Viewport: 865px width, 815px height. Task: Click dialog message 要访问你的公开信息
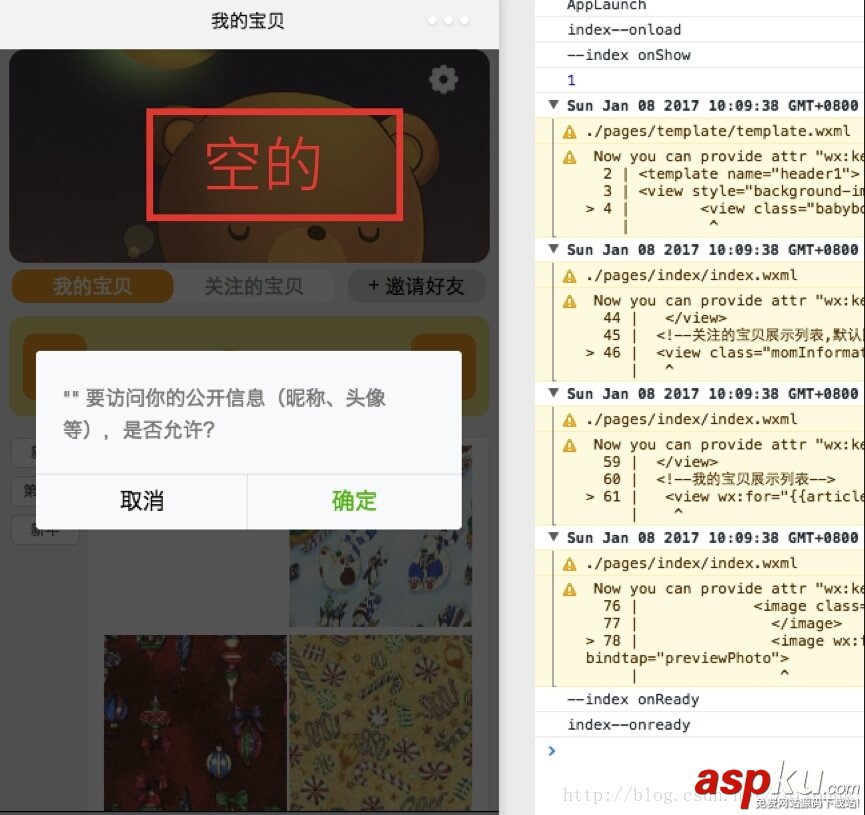tap(225, 413)
